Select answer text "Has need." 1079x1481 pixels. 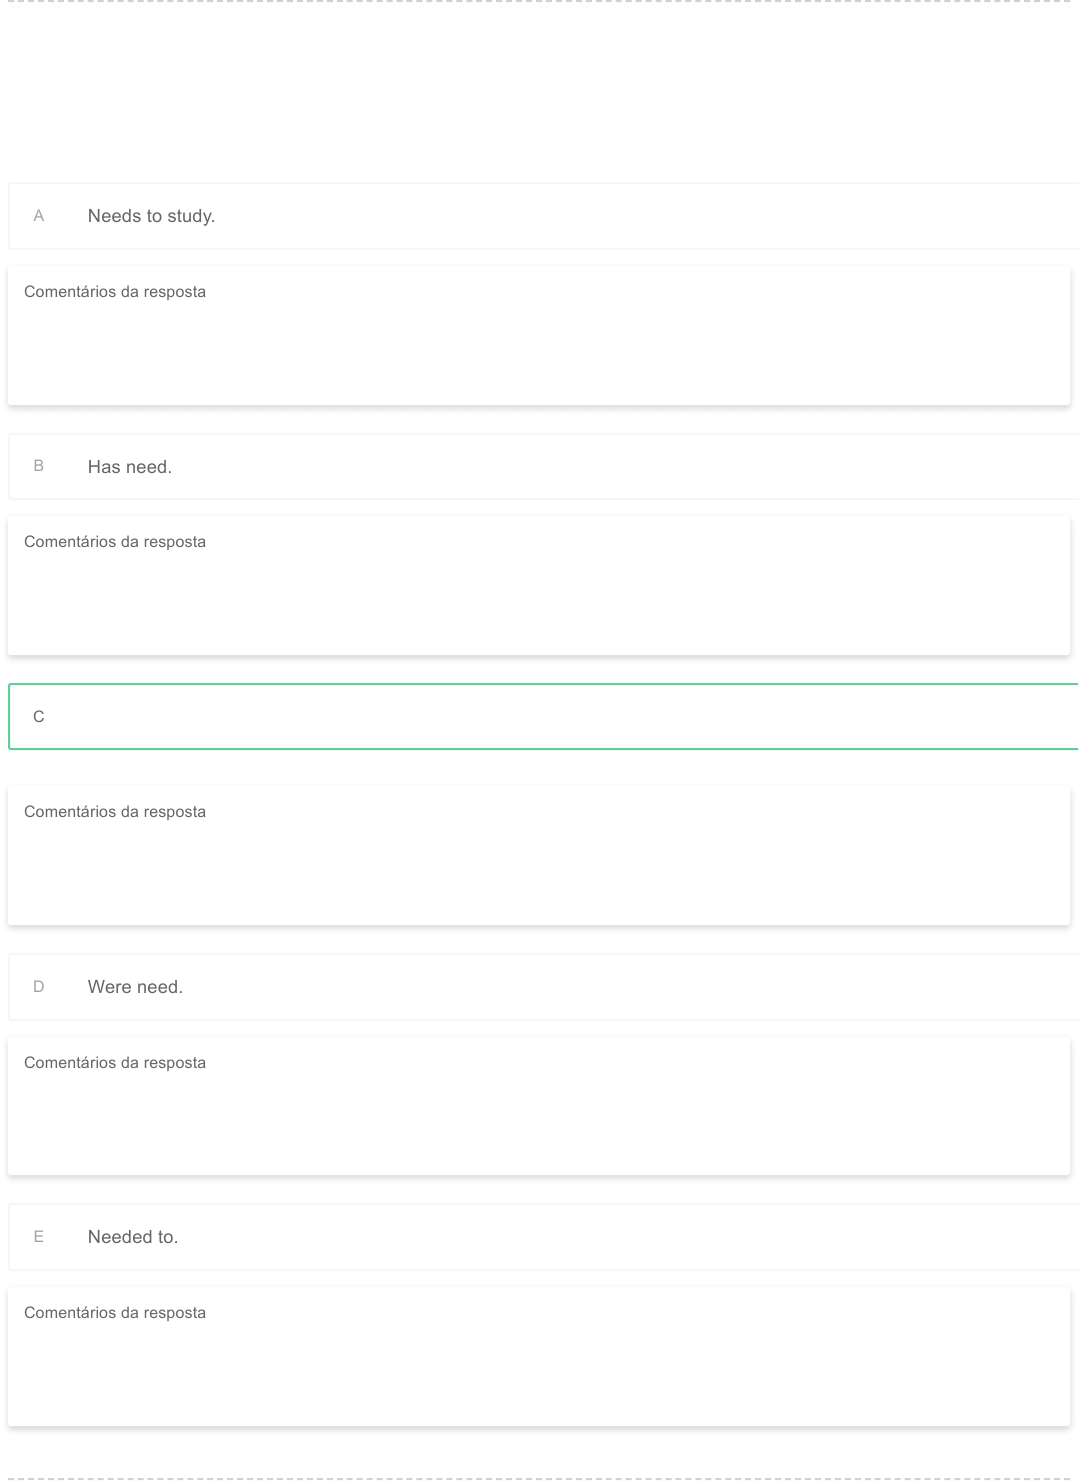coord(130,467)
